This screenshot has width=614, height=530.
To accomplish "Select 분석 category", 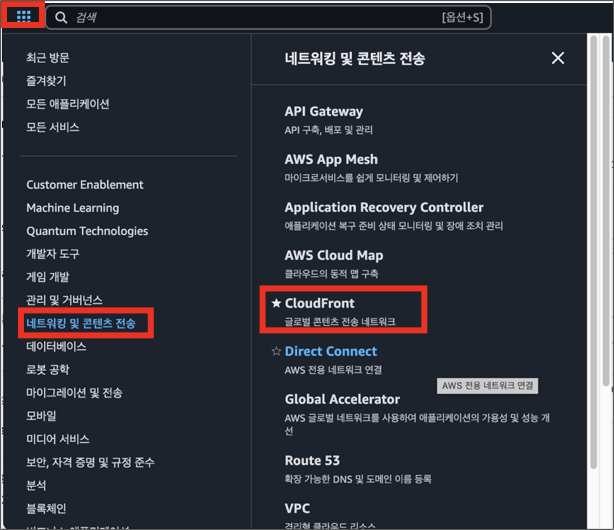I will pos(36,485).
